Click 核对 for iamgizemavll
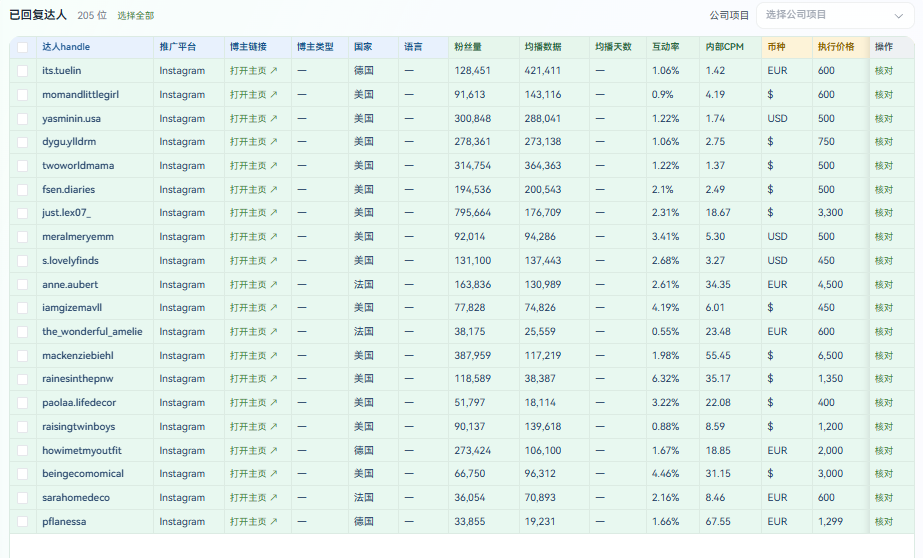The width and height of the screenshot is (923, 558). (x=884, y=308)
